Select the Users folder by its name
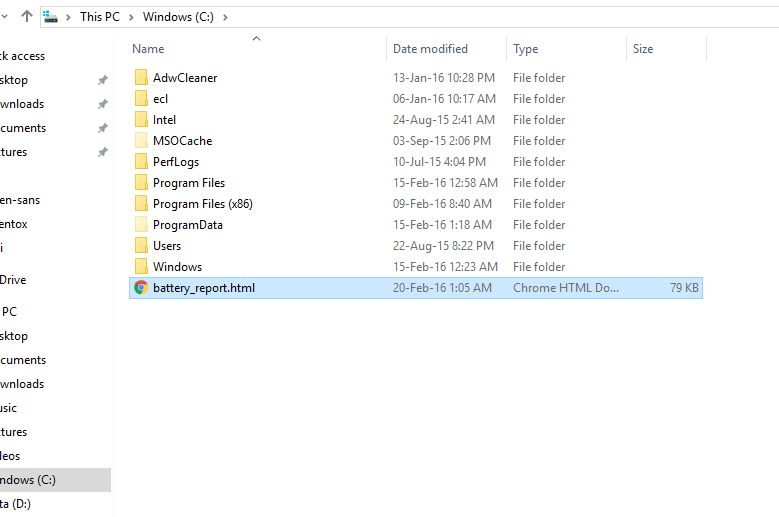Image resolution: width=779 pixels, height=517 pixels. click(167, 246)
